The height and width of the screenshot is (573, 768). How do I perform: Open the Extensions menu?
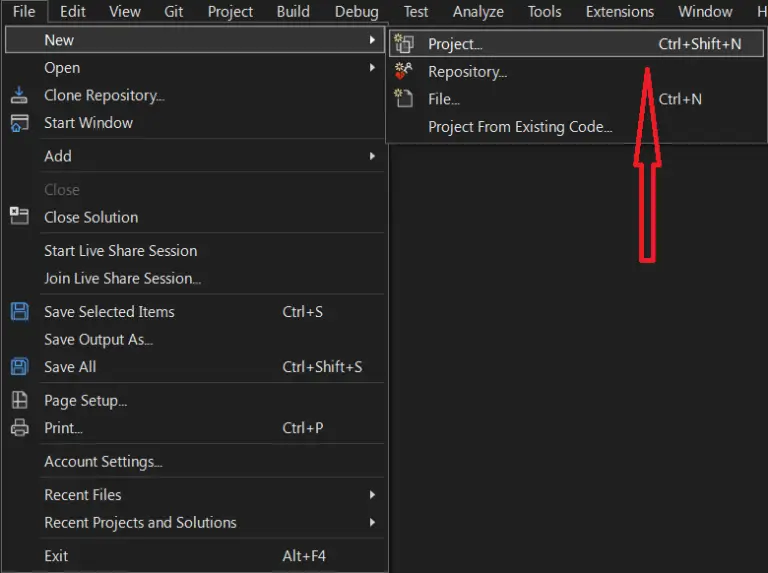[620, 11]
